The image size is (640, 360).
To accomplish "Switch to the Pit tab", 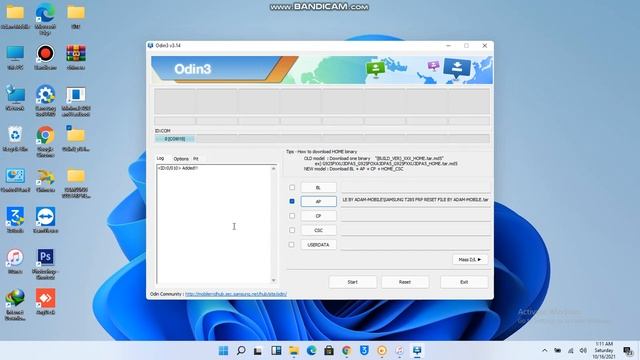I will pyautogui.click(x=196, y=159).
